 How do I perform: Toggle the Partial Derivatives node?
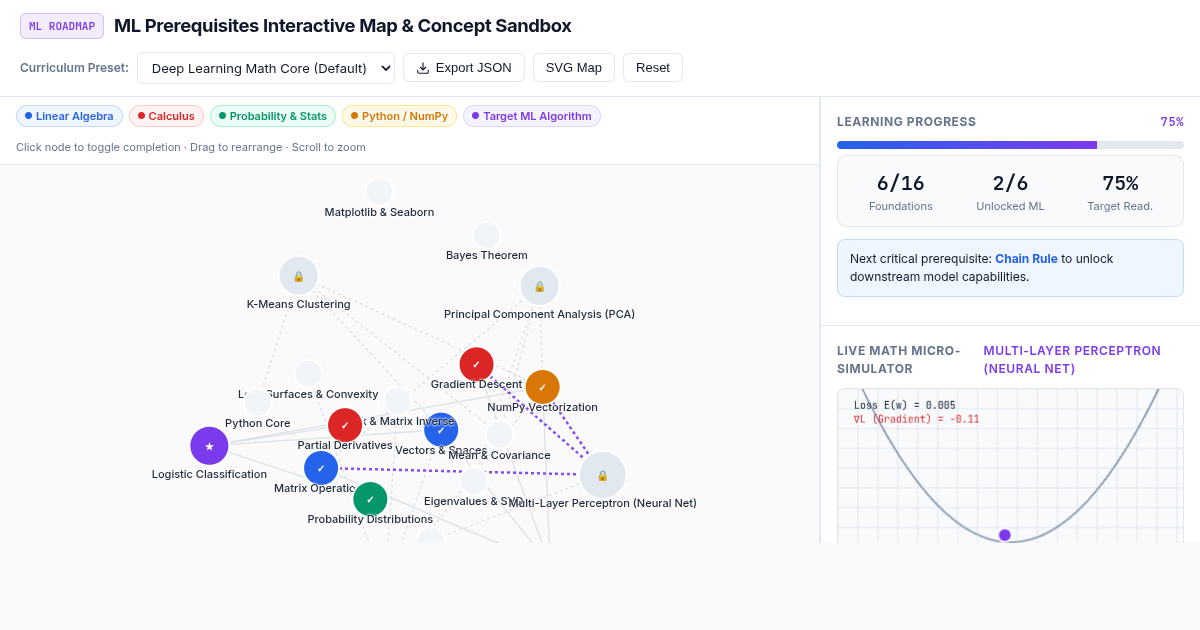[x=345, y=425]
